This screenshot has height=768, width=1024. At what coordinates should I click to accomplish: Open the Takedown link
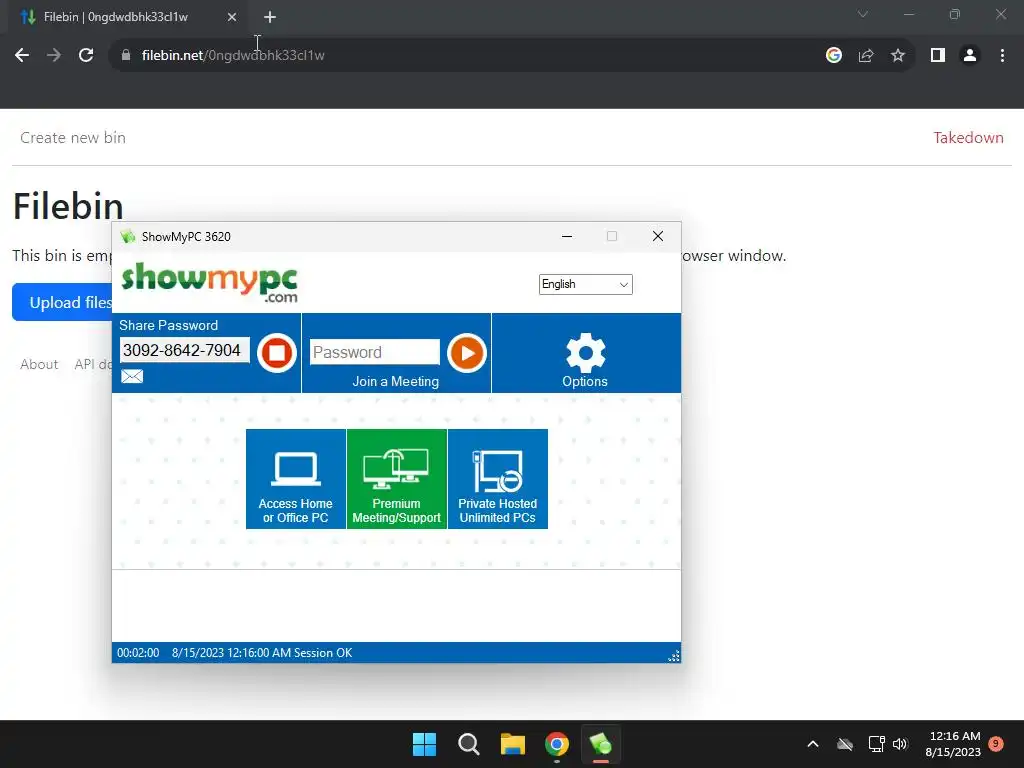968,138
